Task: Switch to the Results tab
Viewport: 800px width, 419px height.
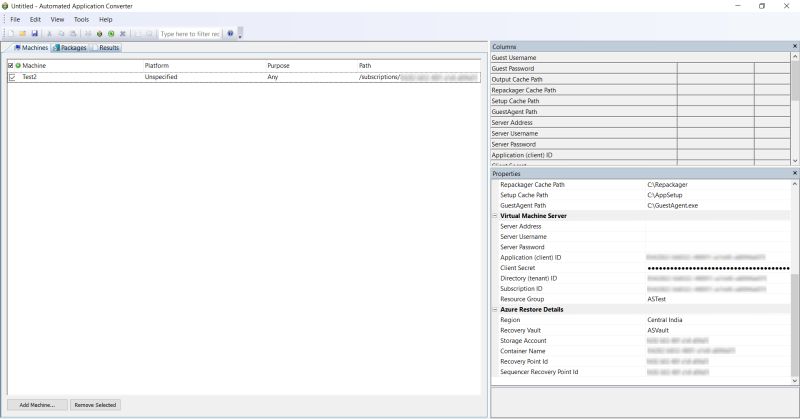Action: point(106,47)
